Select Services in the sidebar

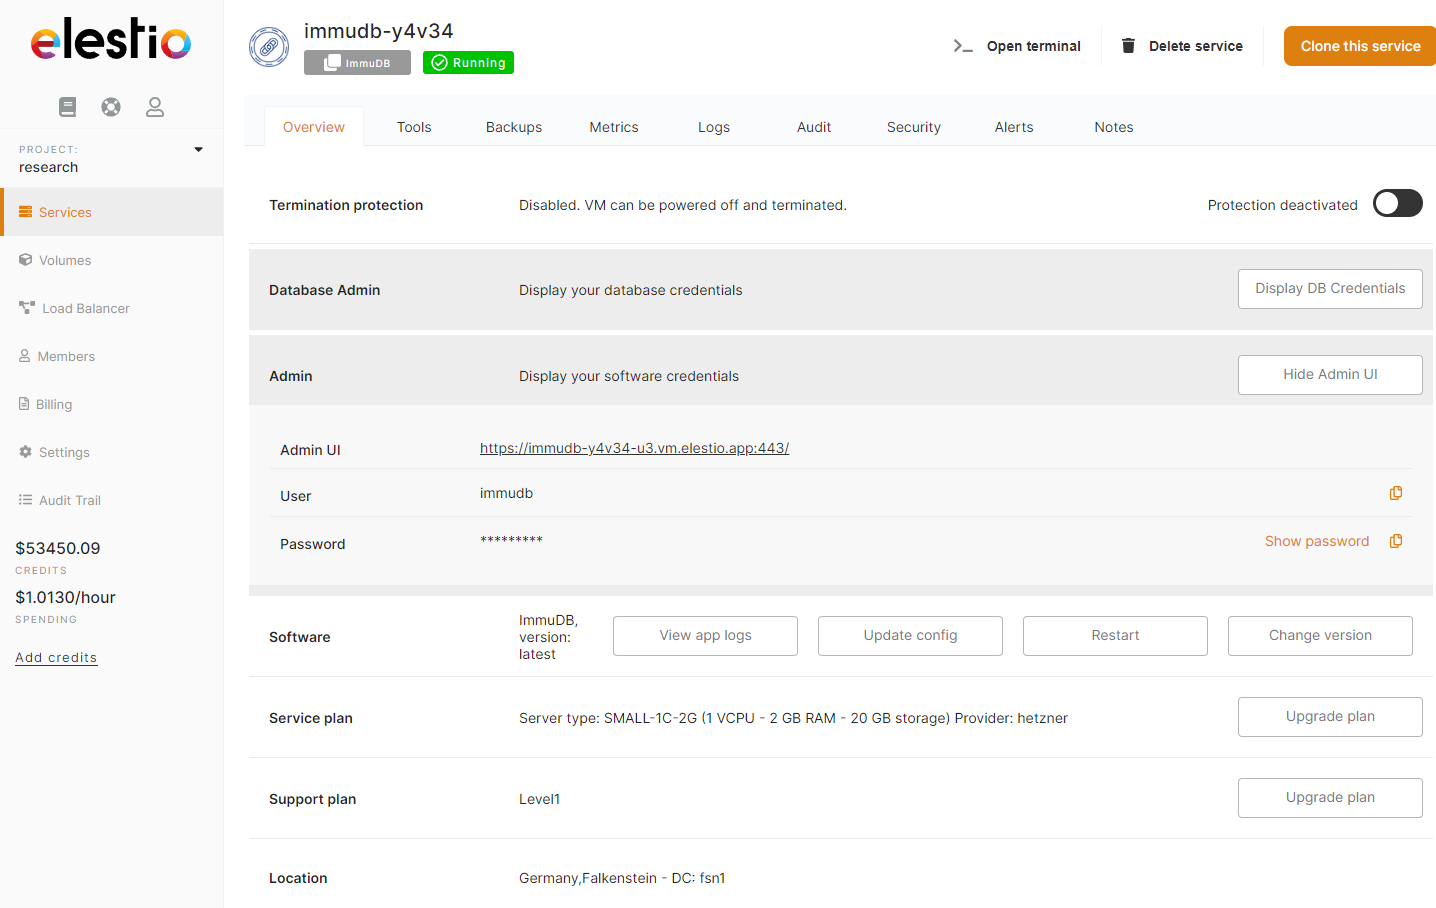pyautogui.click(x=112, y=212)
